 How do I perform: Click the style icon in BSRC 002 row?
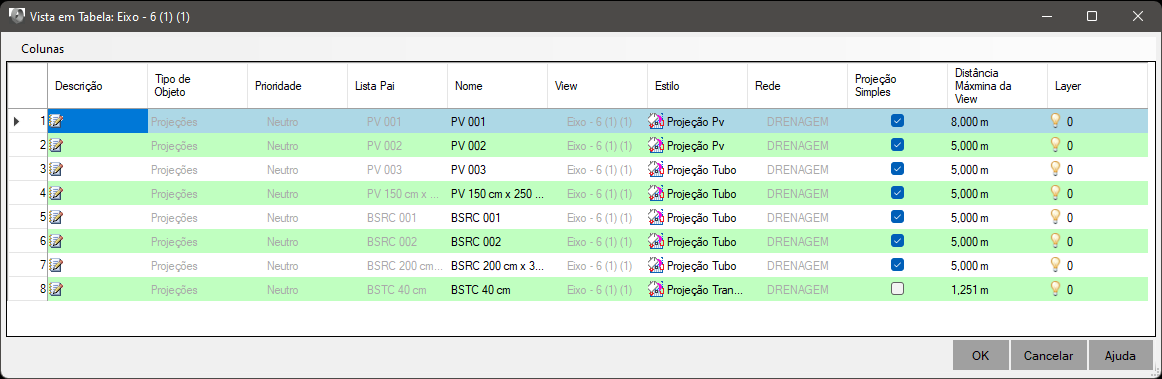[x=656, y=242]
